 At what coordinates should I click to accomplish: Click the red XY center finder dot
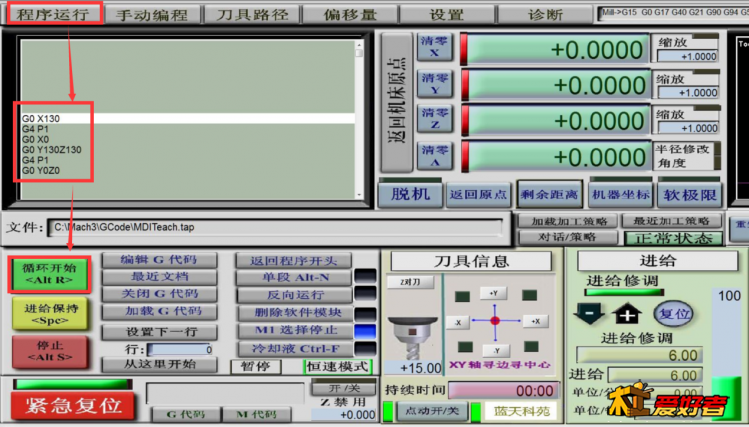click(x=495, y=320)
